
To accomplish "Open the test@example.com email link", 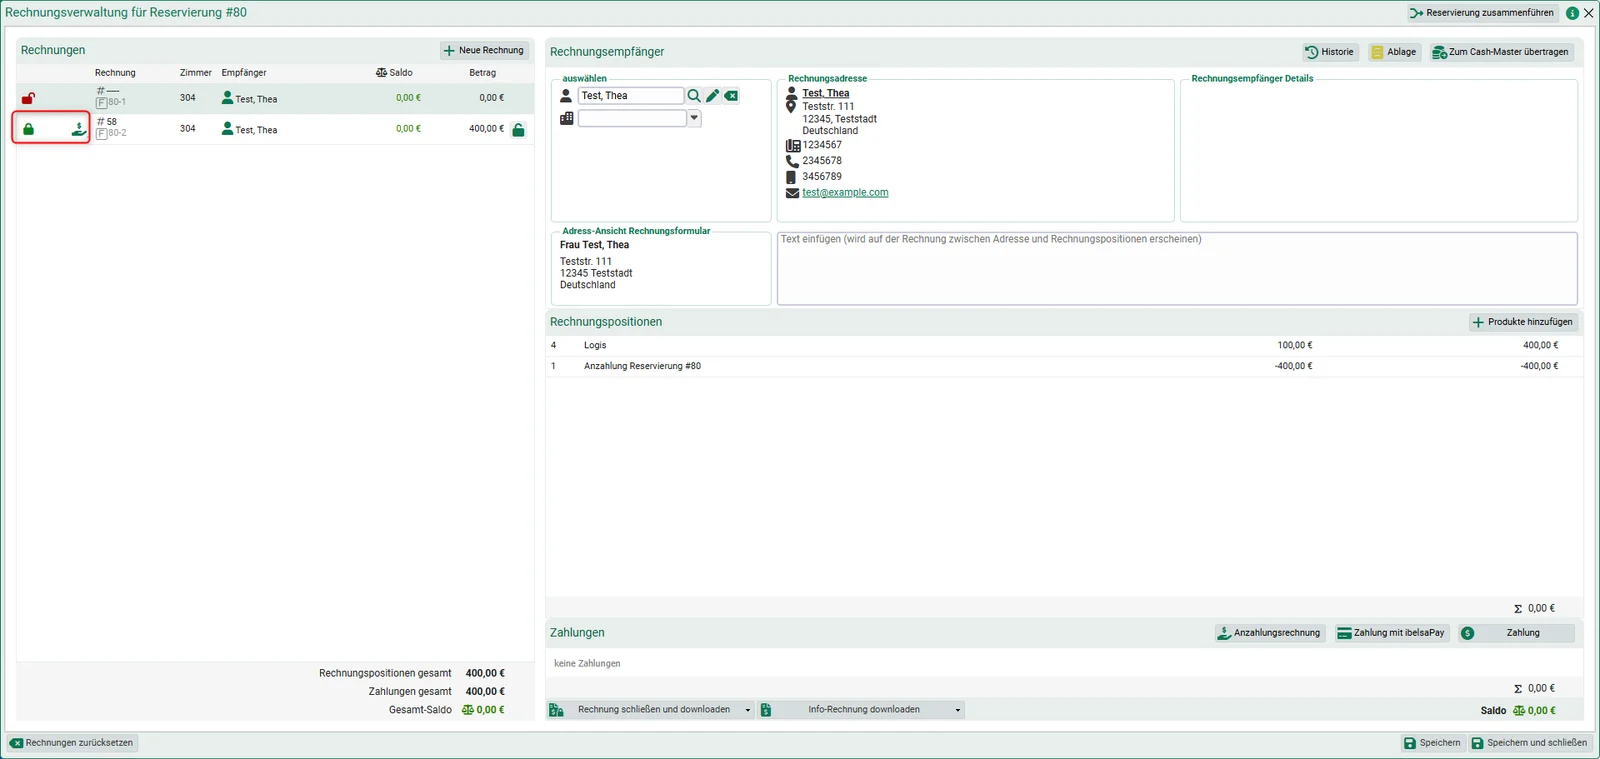I will point(845,193).
